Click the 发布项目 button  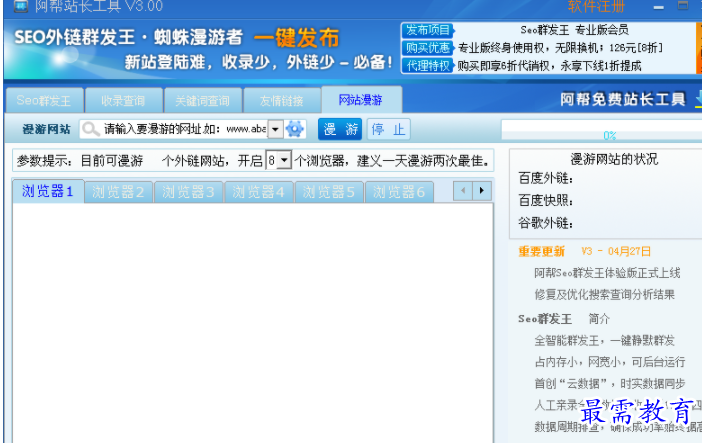click(428, 30)
